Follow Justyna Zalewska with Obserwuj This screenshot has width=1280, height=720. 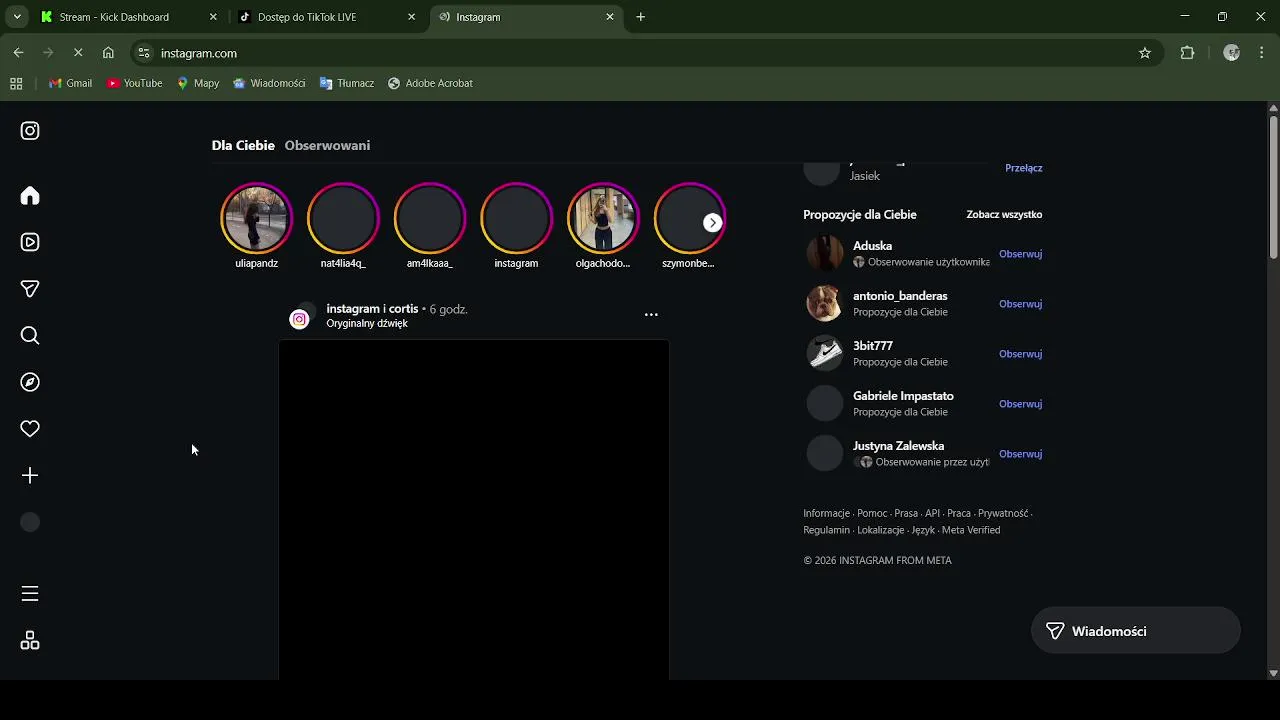[1020, 454]
